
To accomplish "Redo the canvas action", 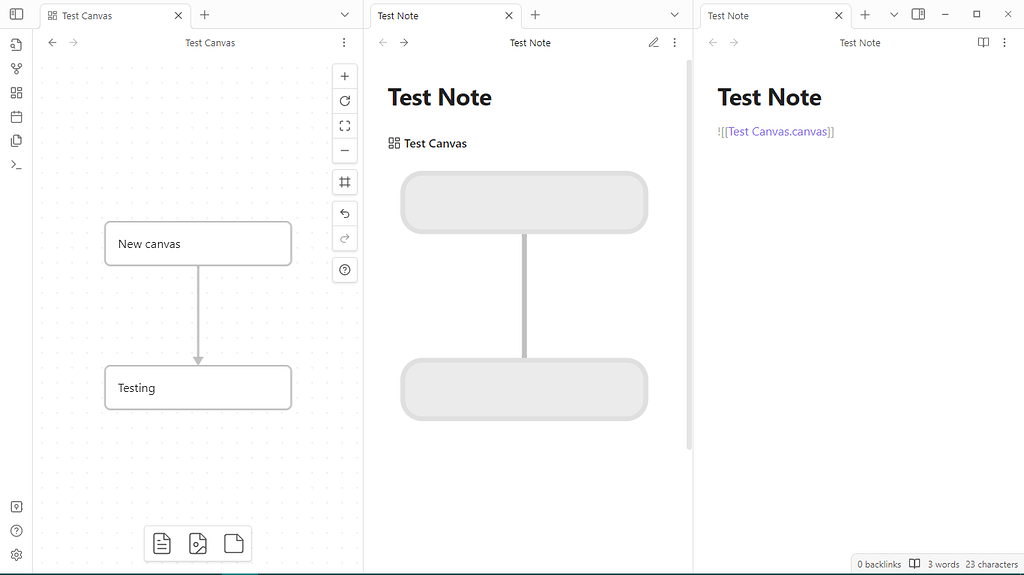I will click(345, 238).
